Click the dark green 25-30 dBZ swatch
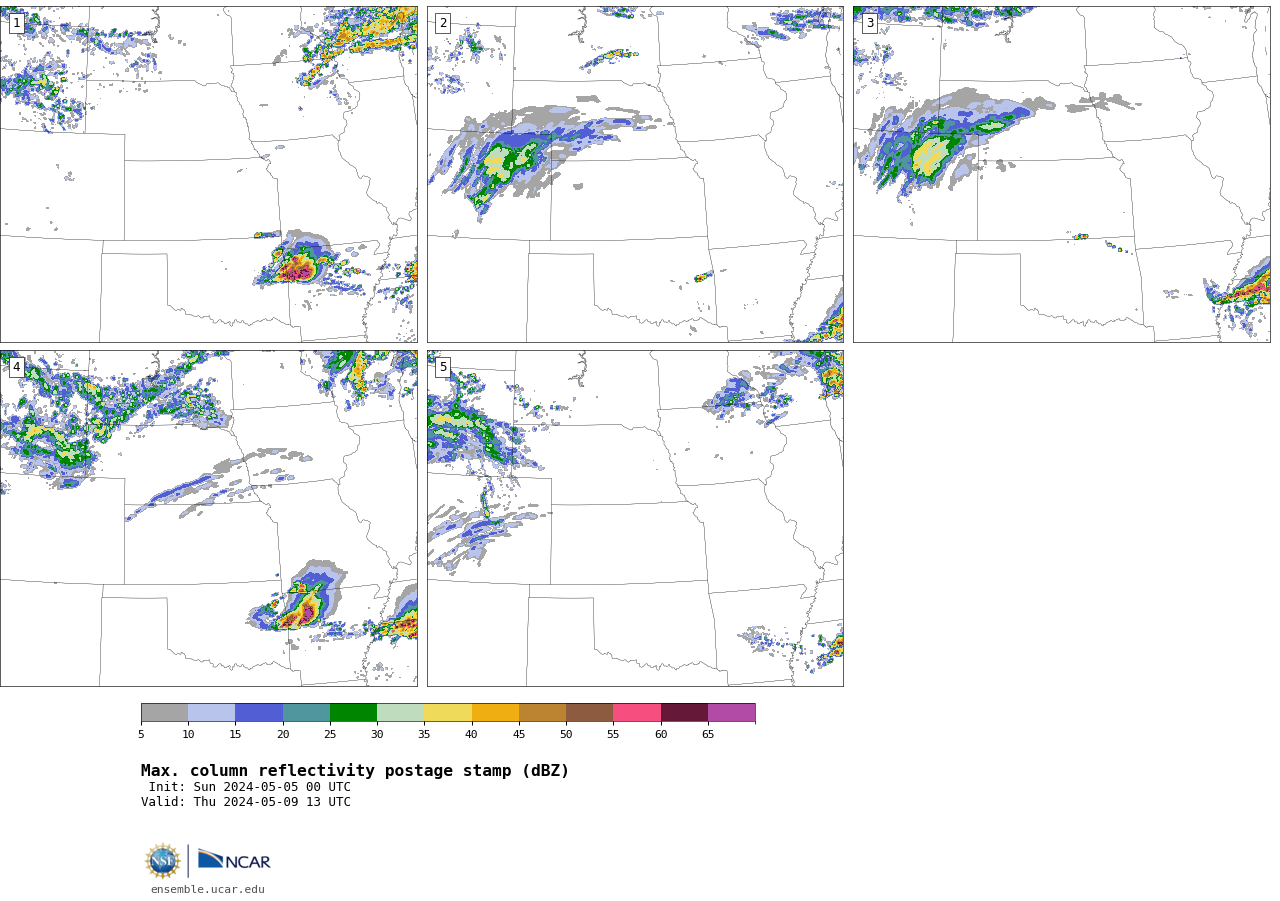The image size is (1280, 901). pyautogui.click(x=353, y=713)
